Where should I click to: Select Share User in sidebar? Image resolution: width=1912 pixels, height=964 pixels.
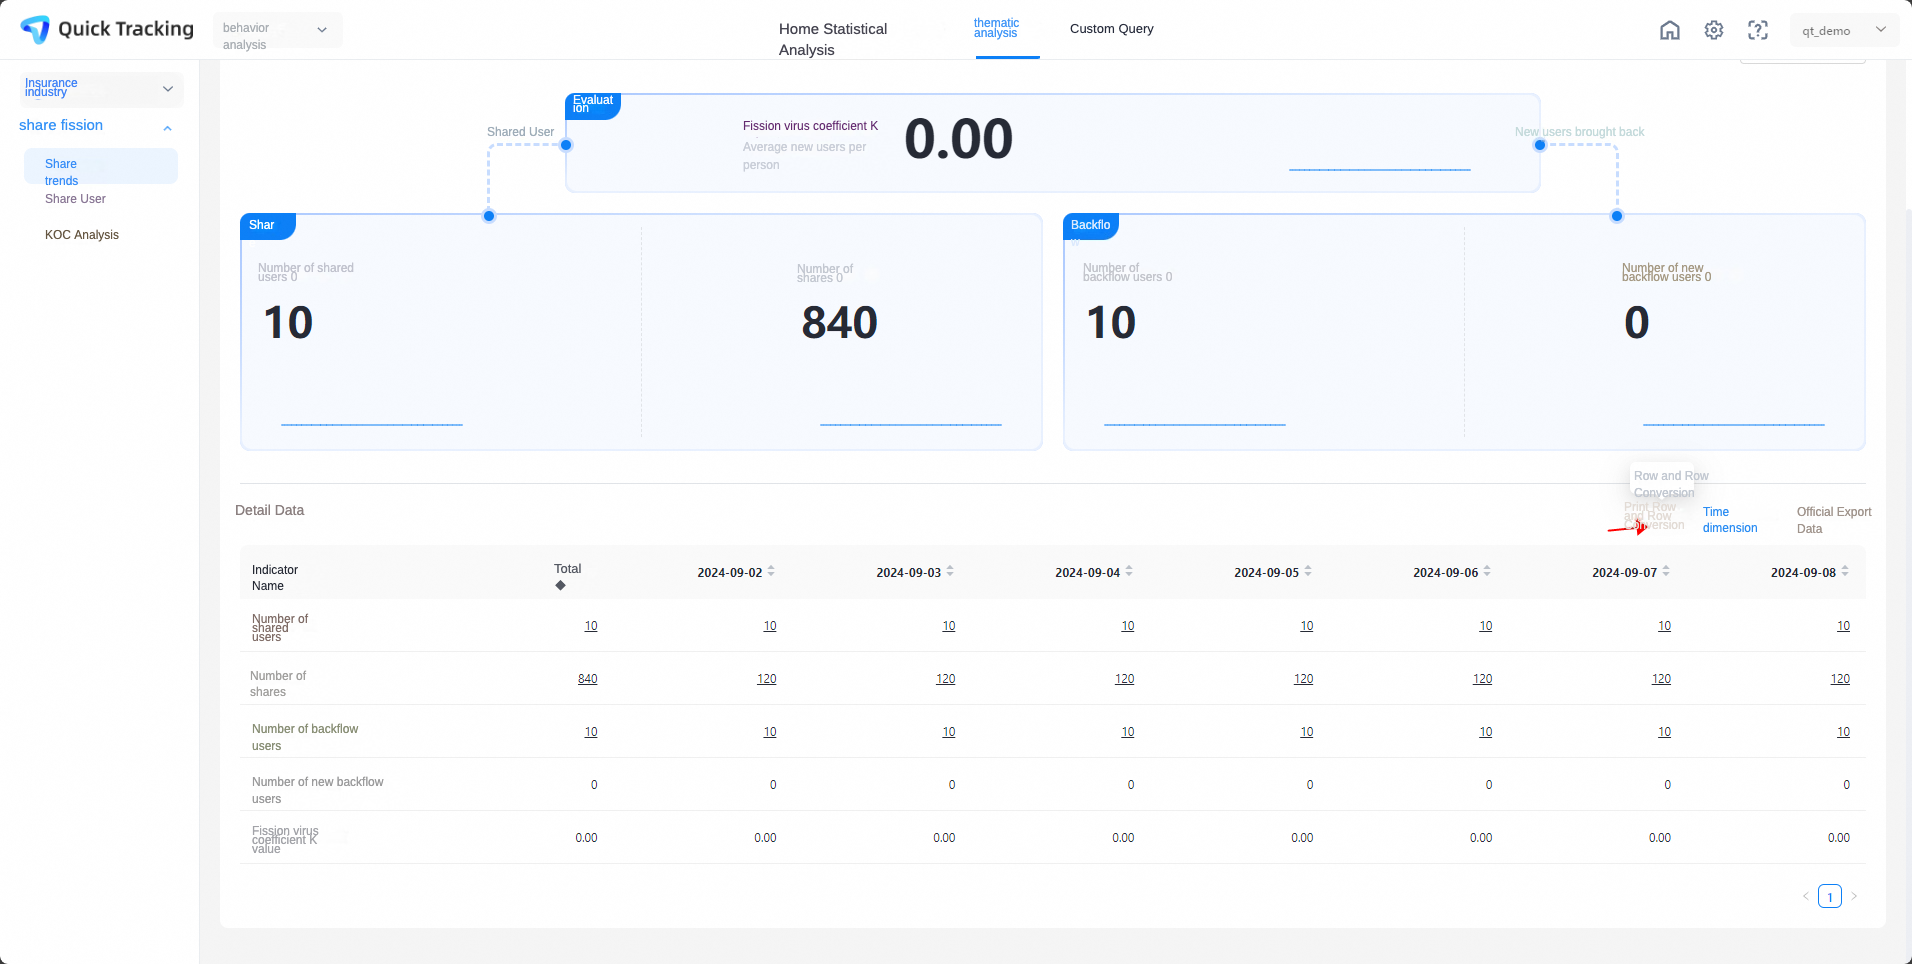[x=75, y=199]
